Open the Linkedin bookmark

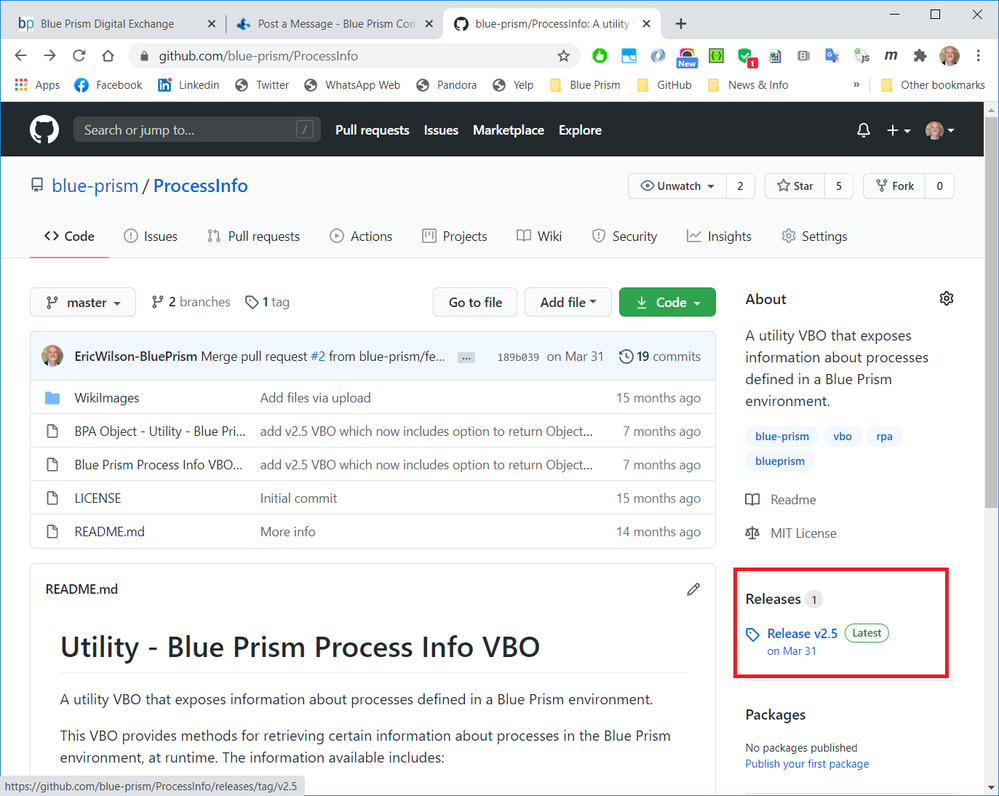(189, 85)
